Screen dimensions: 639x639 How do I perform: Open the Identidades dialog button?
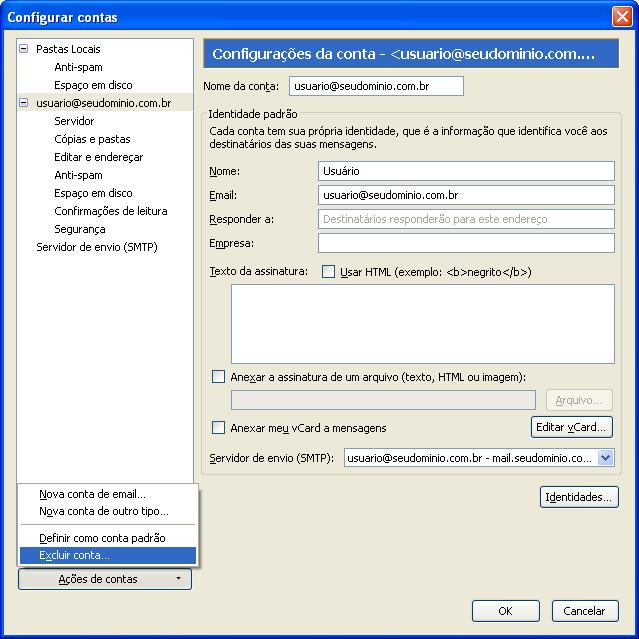point(579,497)
